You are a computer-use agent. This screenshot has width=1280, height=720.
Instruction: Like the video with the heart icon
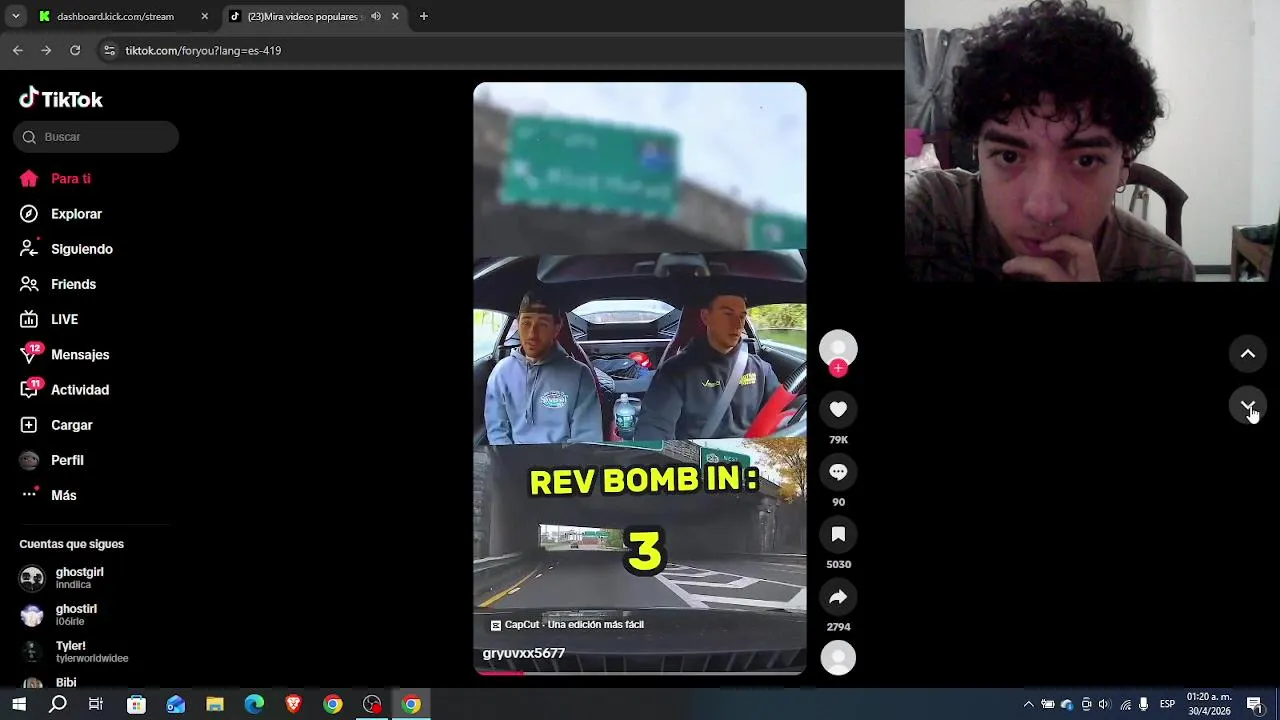(x=838, y=409)
